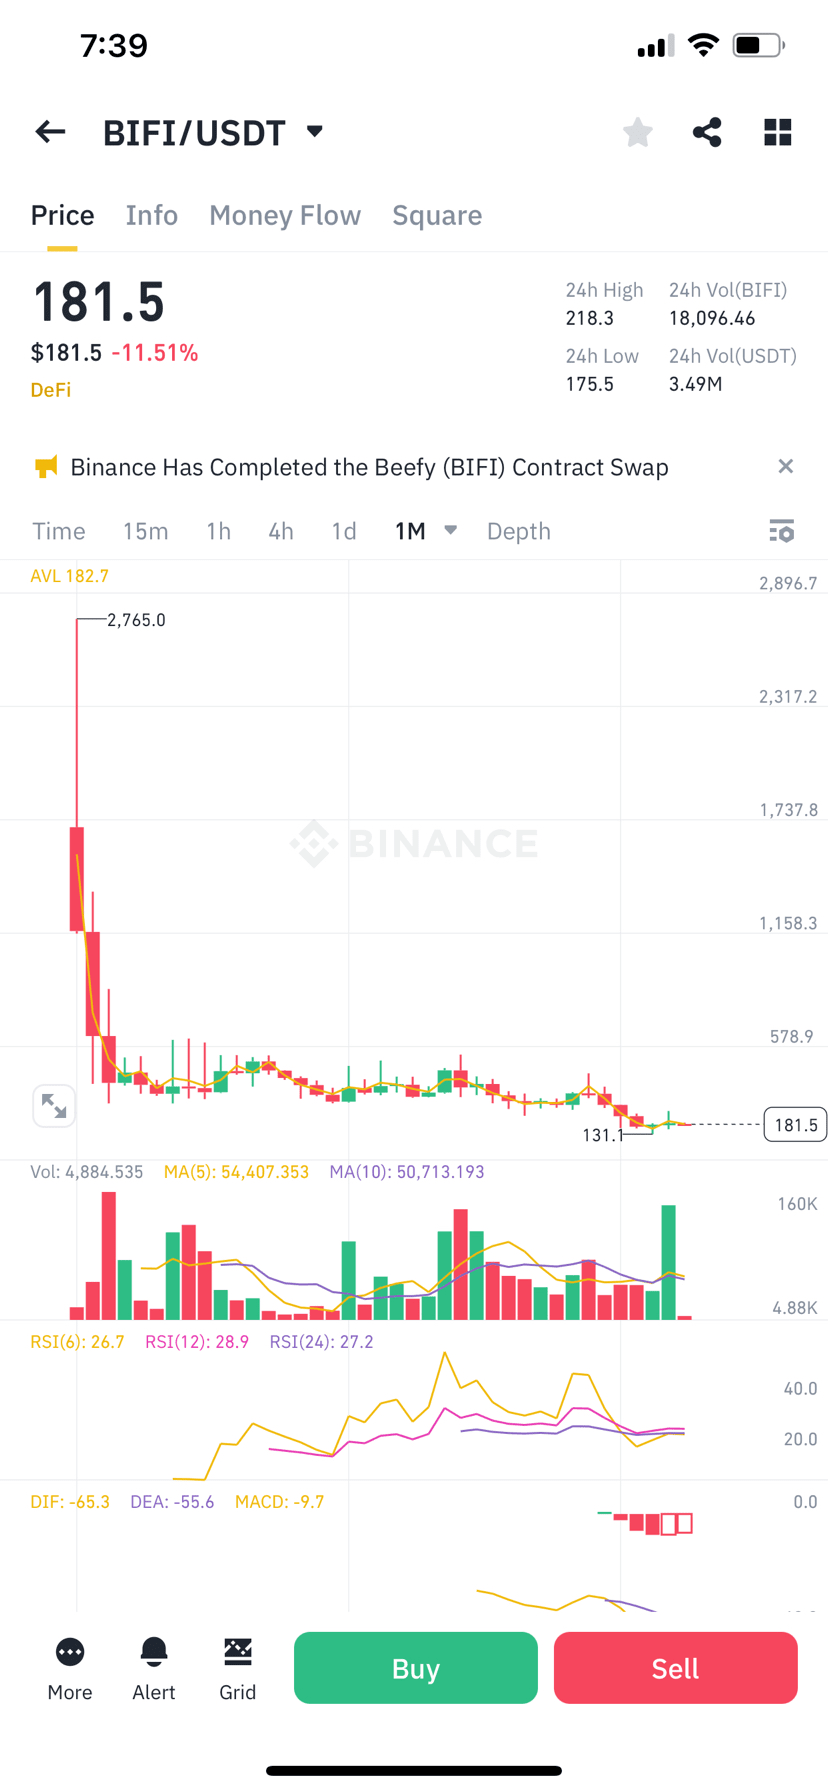The image size is (828, 1792).
Task: Open chart indicator settings icon
Action: [x=781, y=531]
